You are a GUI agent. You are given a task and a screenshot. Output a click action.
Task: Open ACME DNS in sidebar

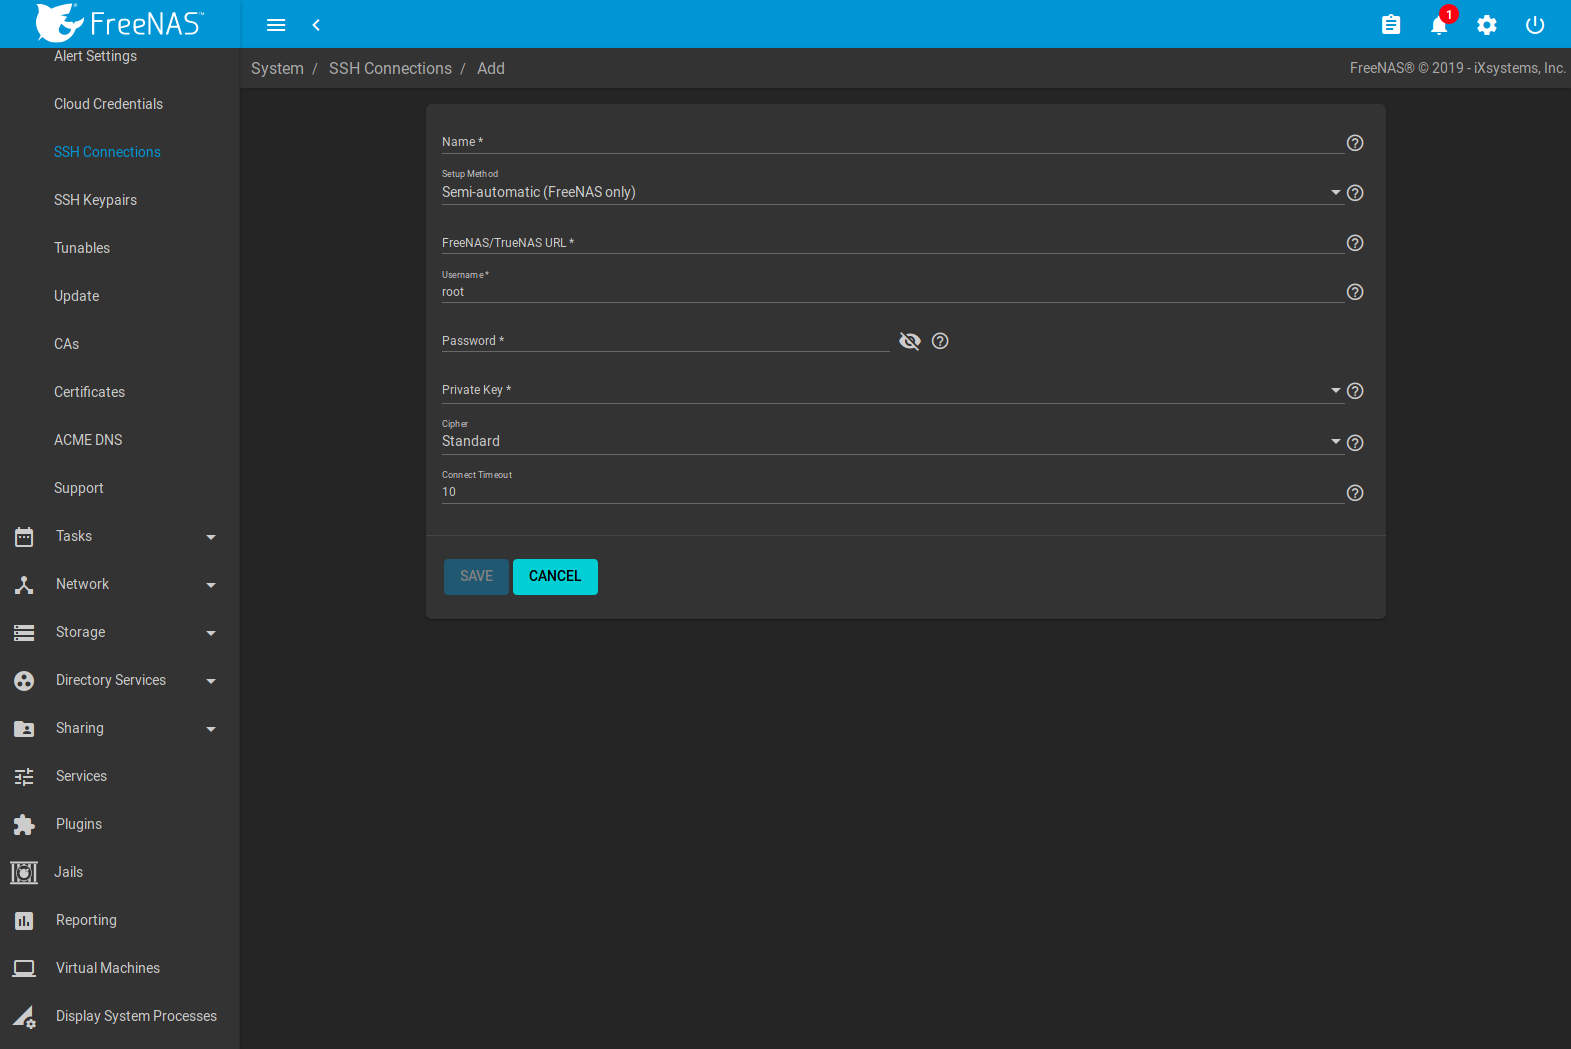88,440
